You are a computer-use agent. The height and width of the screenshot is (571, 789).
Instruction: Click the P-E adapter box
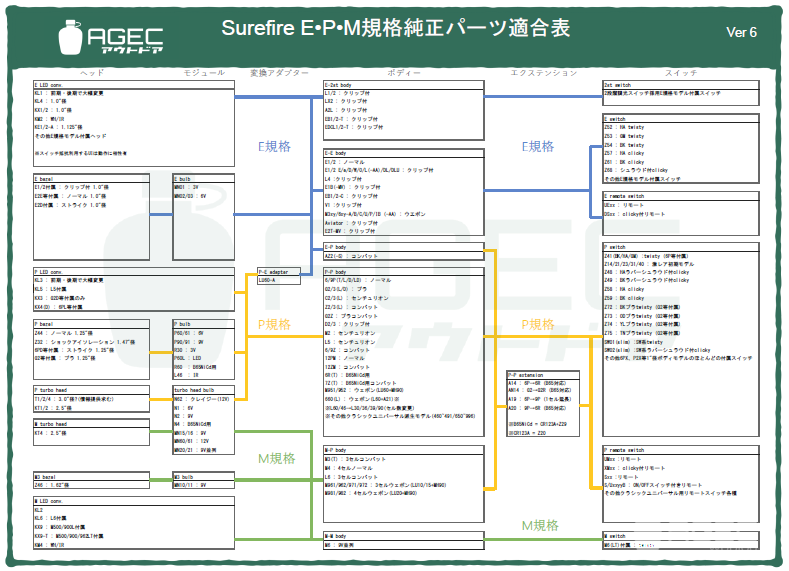tap(274, 276)
